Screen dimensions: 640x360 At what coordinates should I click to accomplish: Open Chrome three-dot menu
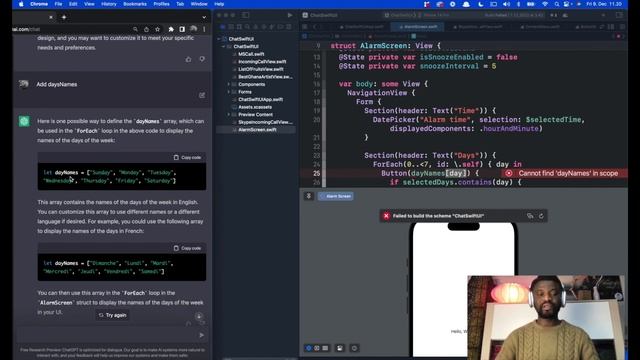[204, 29]
